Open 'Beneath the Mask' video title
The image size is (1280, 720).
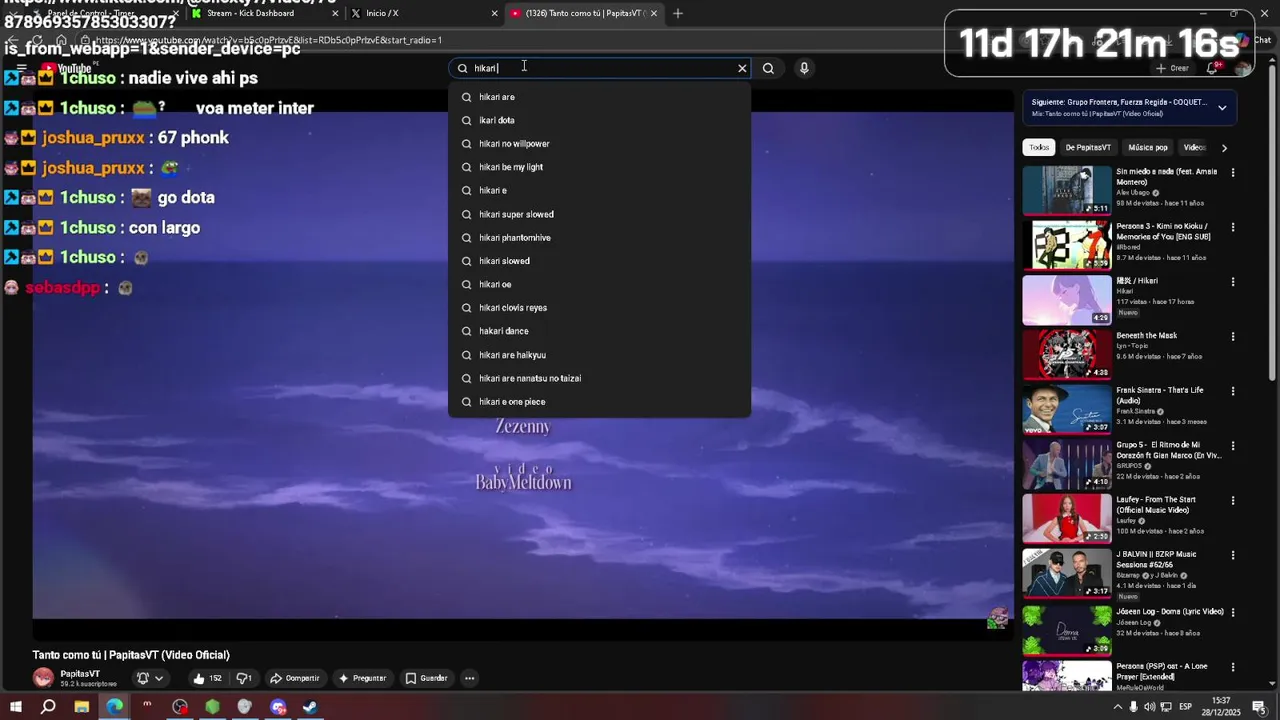tap(1147, 336)
